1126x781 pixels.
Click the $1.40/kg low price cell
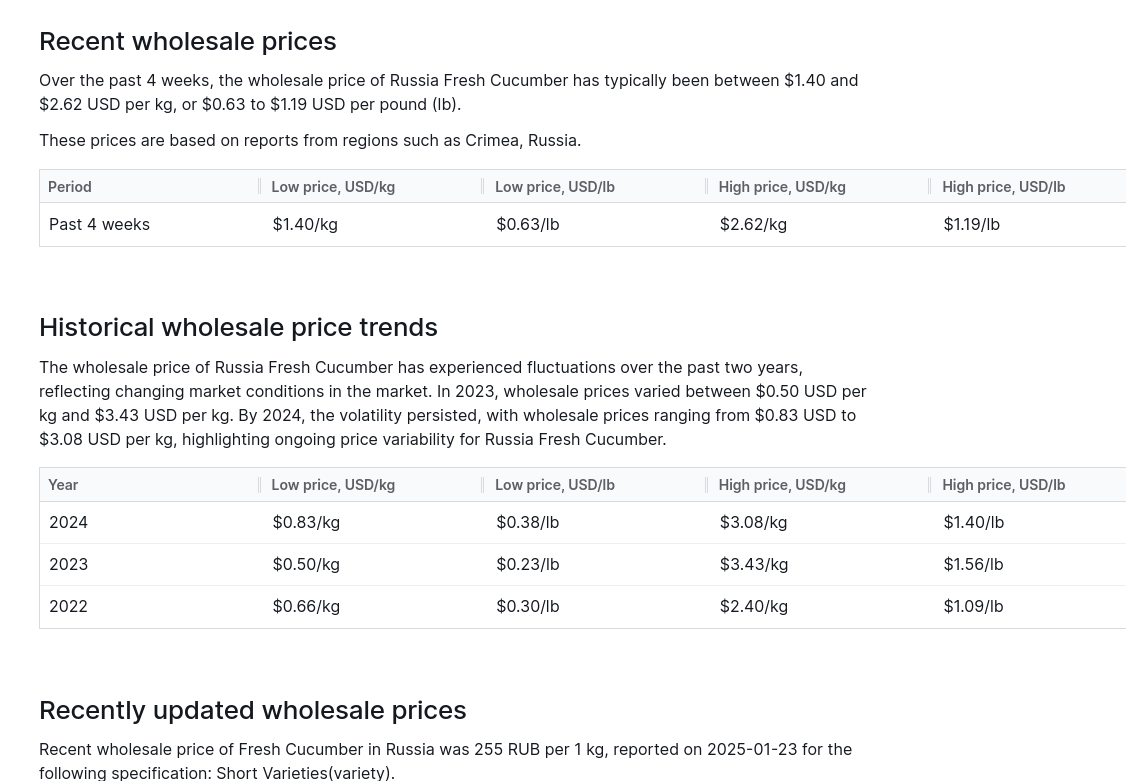click(305, 224)
